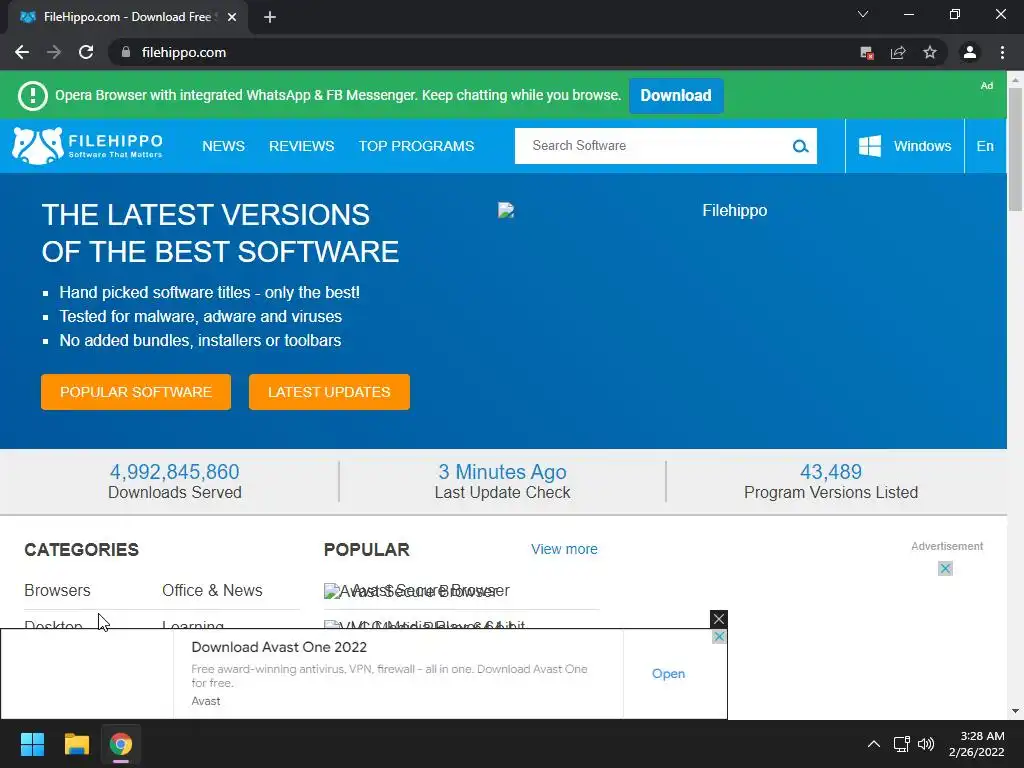Viewport: 1024px width, 768px height.
Task: Click the 3 Minutes Ago text
Action: coord(502,472)
